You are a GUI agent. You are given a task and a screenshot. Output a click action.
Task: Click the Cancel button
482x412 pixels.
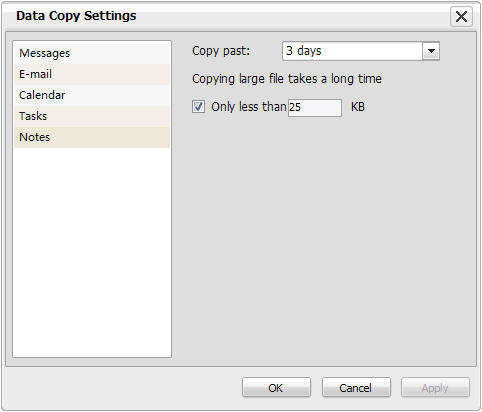click(356, 388)
